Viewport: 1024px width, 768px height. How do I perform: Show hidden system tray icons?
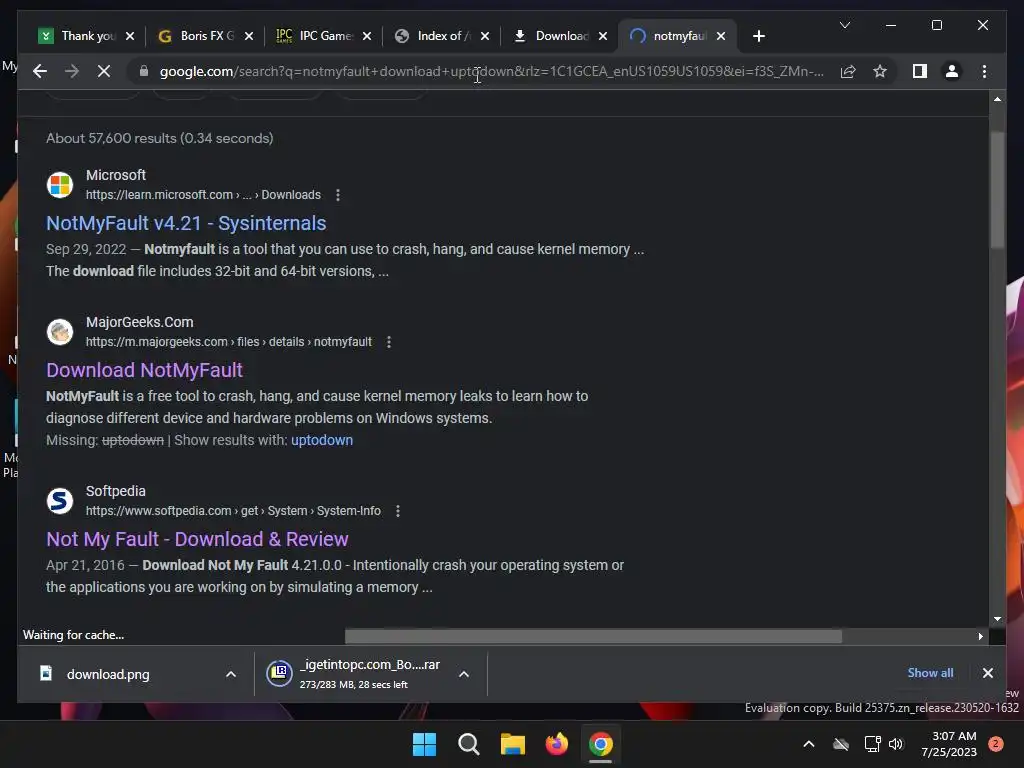[808, 744]
